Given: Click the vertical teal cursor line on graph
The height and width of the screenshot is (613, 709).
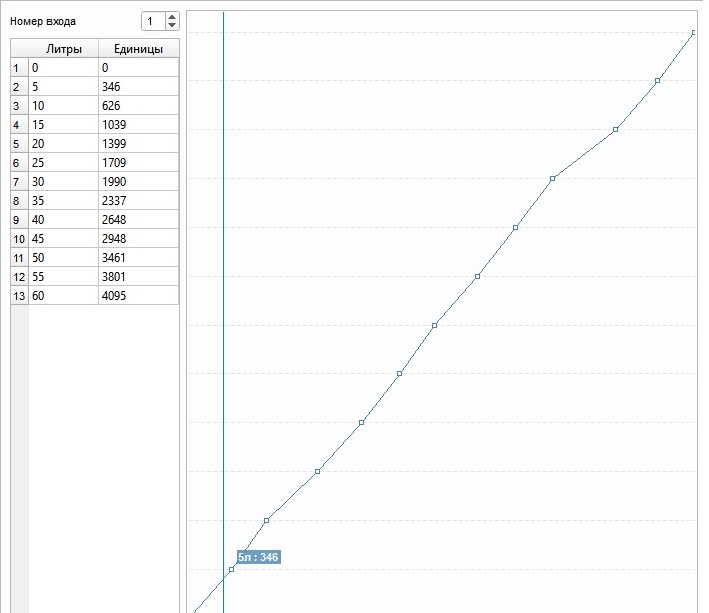Looking at the screenshot, I should tap(223, 300).
